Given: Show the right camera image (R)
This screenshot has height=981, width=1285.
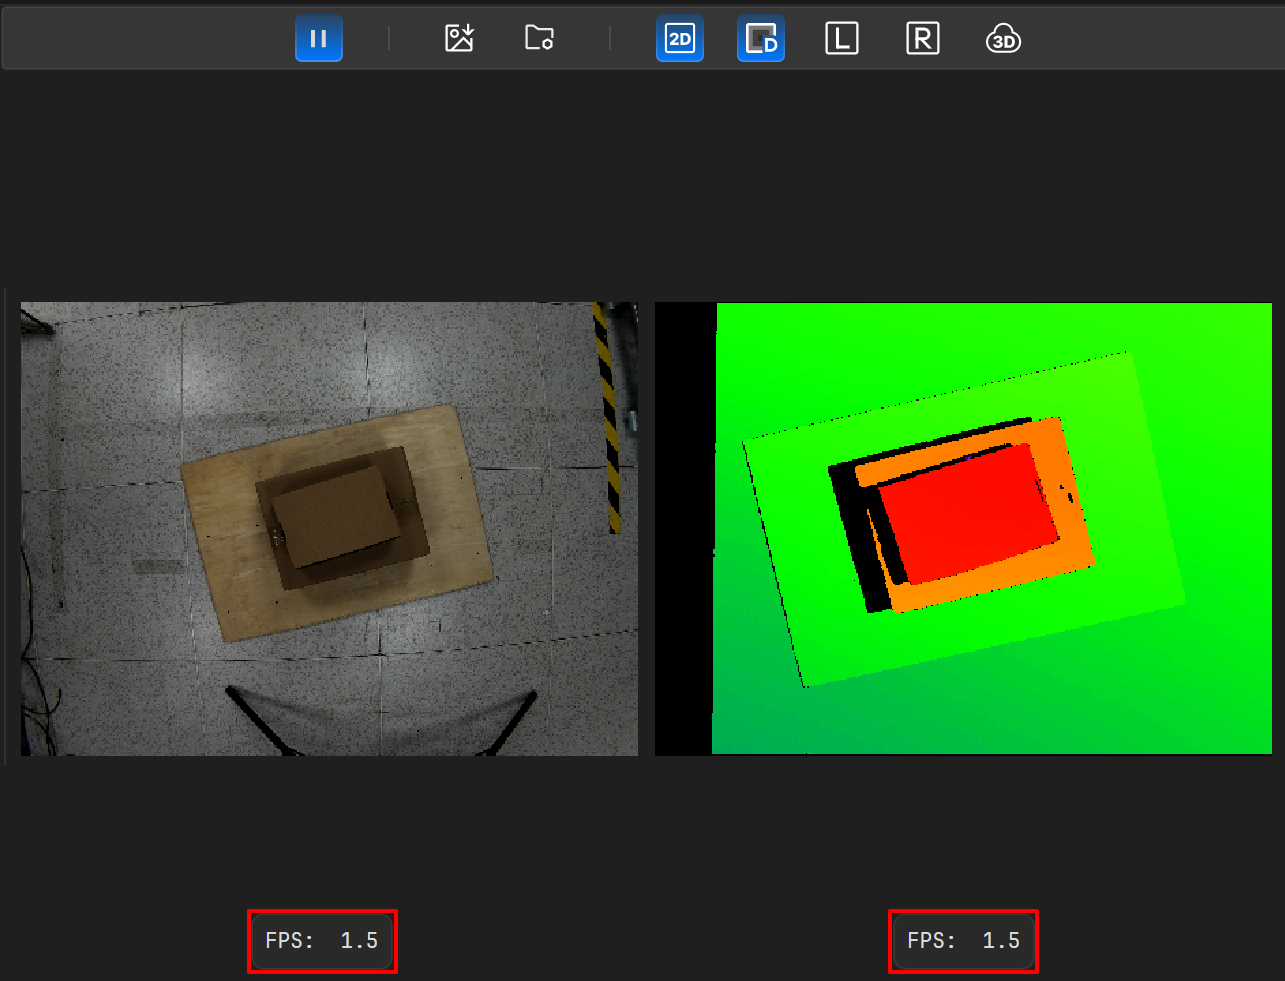Looking at the screenshot, I should [922, 39].
